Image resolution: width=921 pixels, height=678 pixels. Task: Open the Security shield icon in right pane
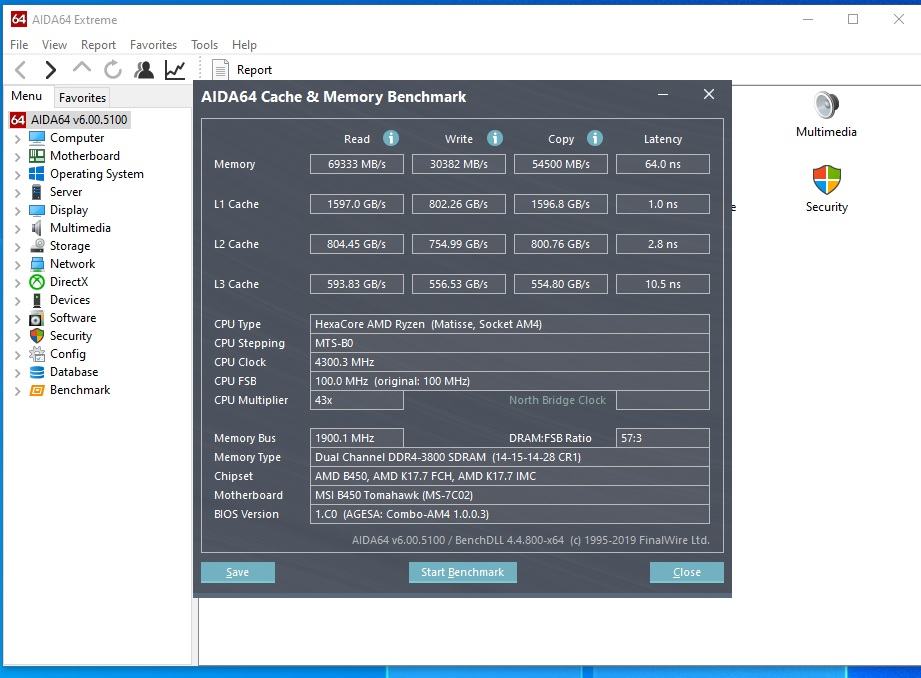tap(826, 180)
